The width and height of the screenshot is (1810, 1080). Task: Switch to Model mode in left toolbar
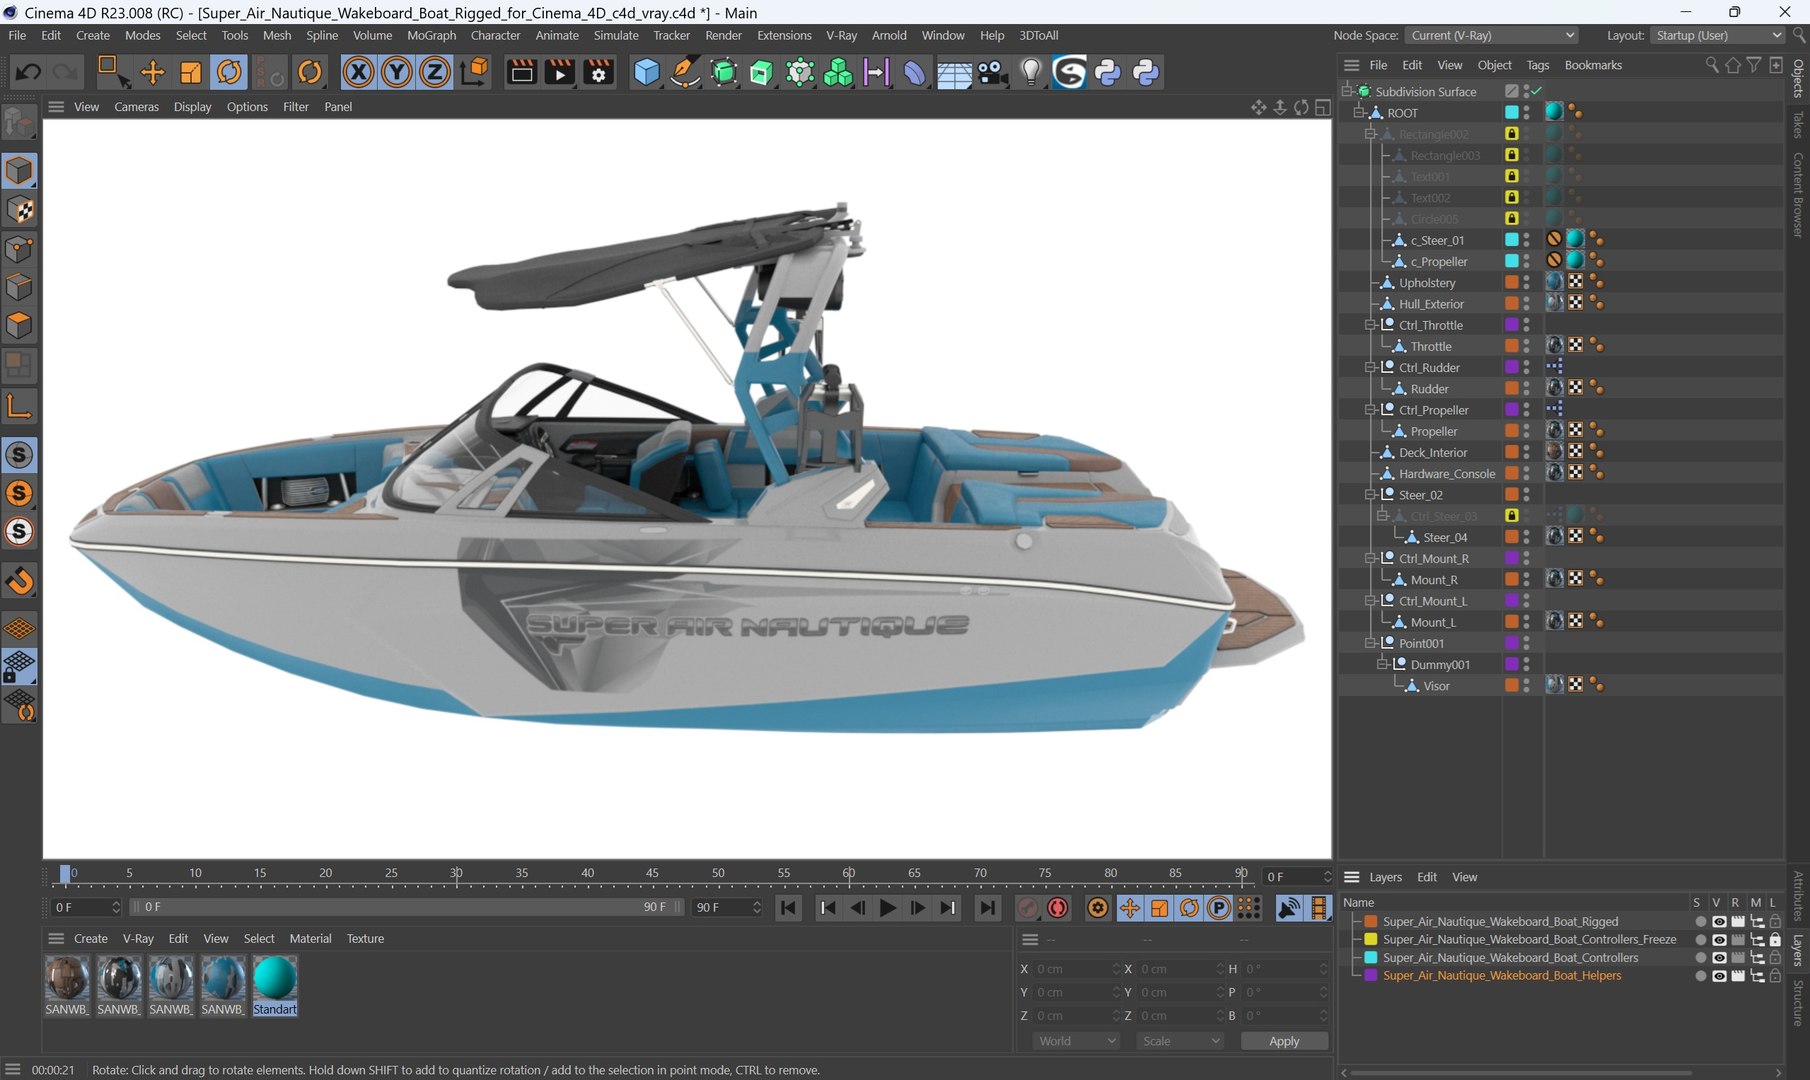click(19, 171)
